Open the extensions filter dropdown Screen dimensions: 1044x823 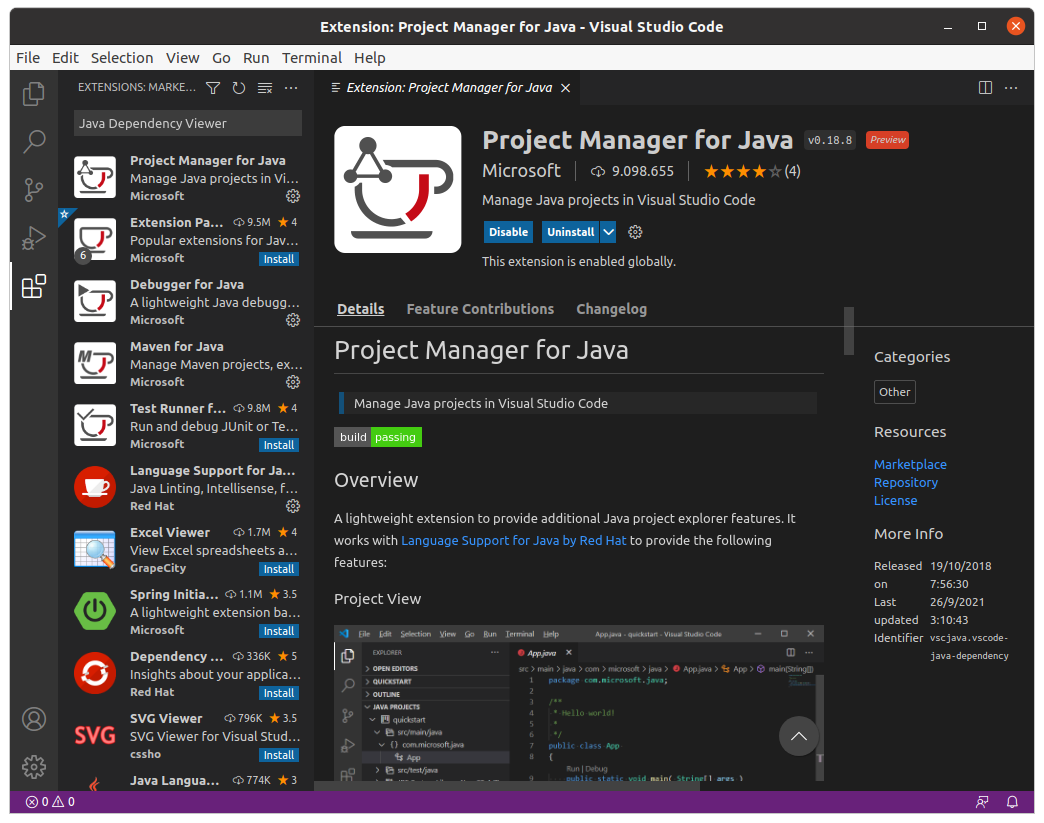212,88
